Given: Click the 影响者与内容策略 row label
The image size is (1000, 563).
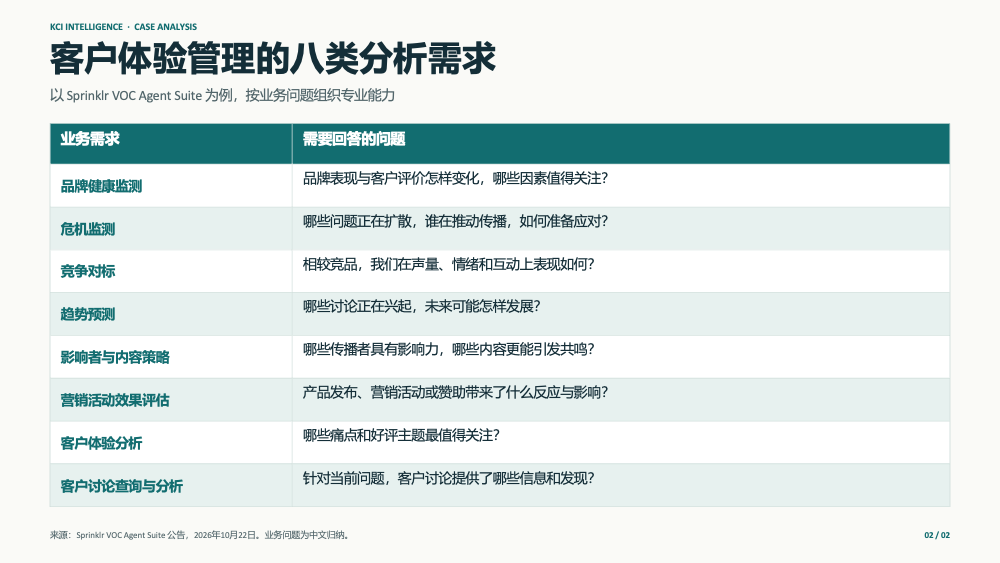Looking at the screenshot, I should pyautogui.click(x=115, y=357).
